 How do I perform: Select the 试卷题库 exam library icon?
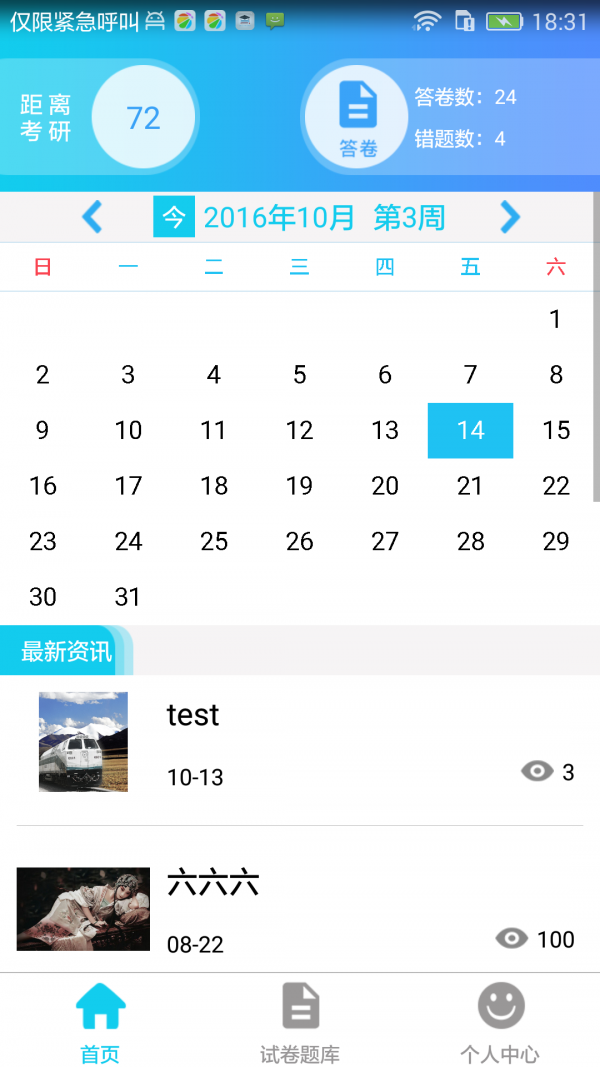[299, 1006]
